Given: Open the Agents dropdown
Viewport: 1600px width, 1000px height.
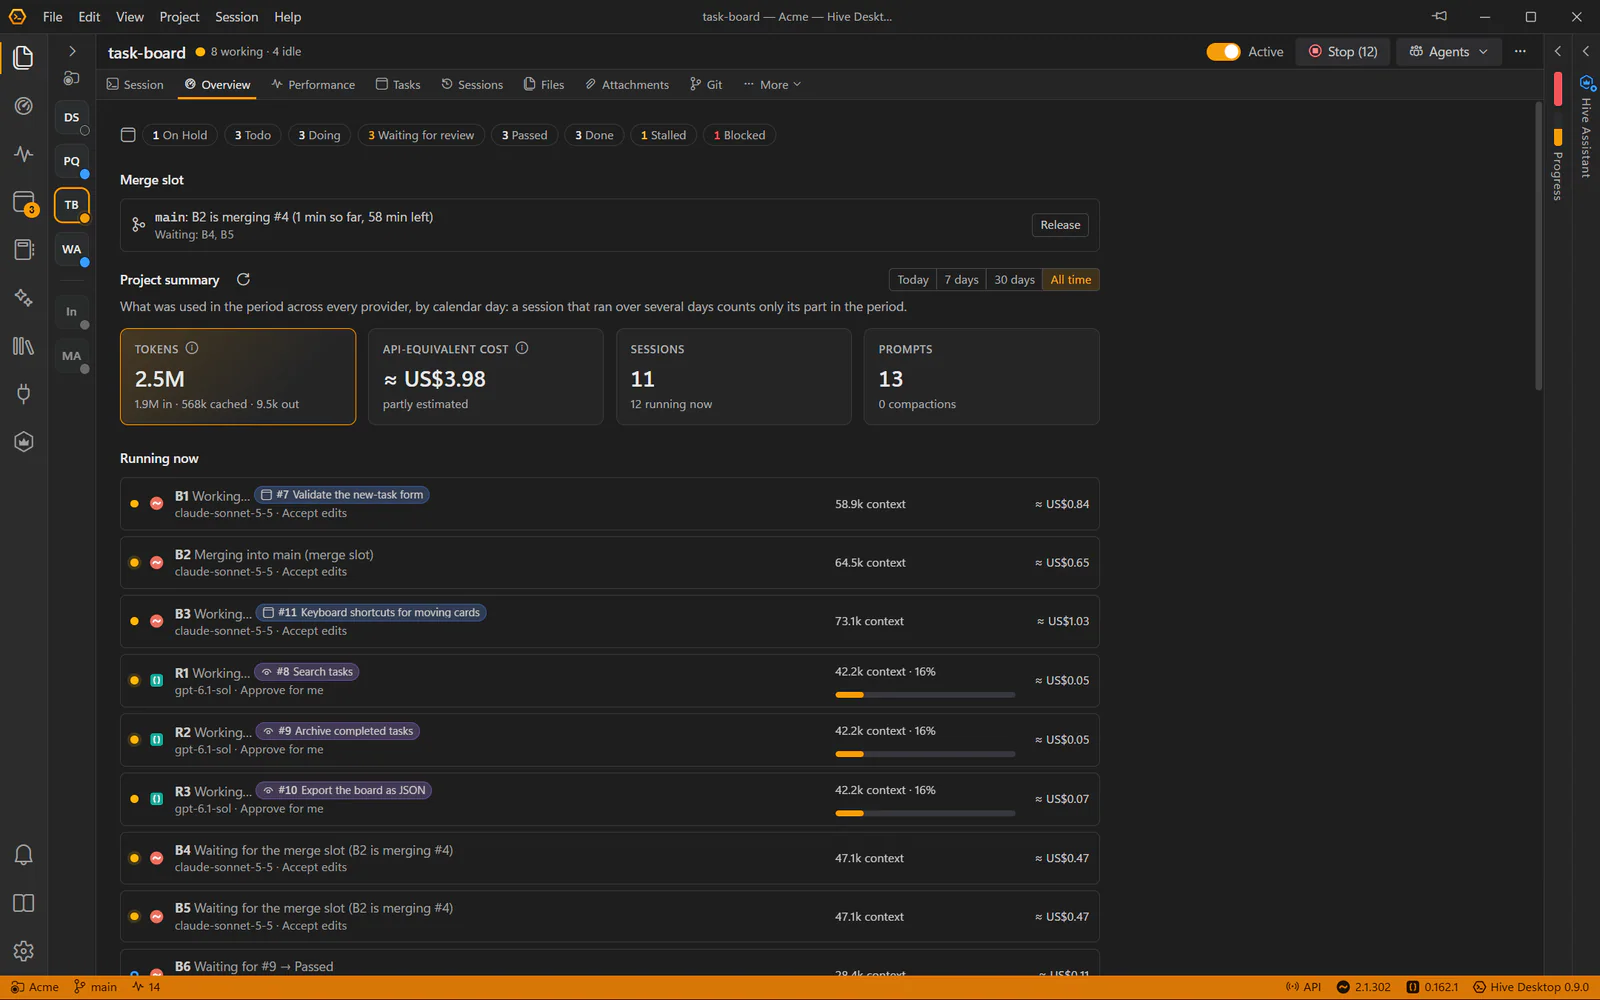Looking at the screenshot, I should point(1449,52).
